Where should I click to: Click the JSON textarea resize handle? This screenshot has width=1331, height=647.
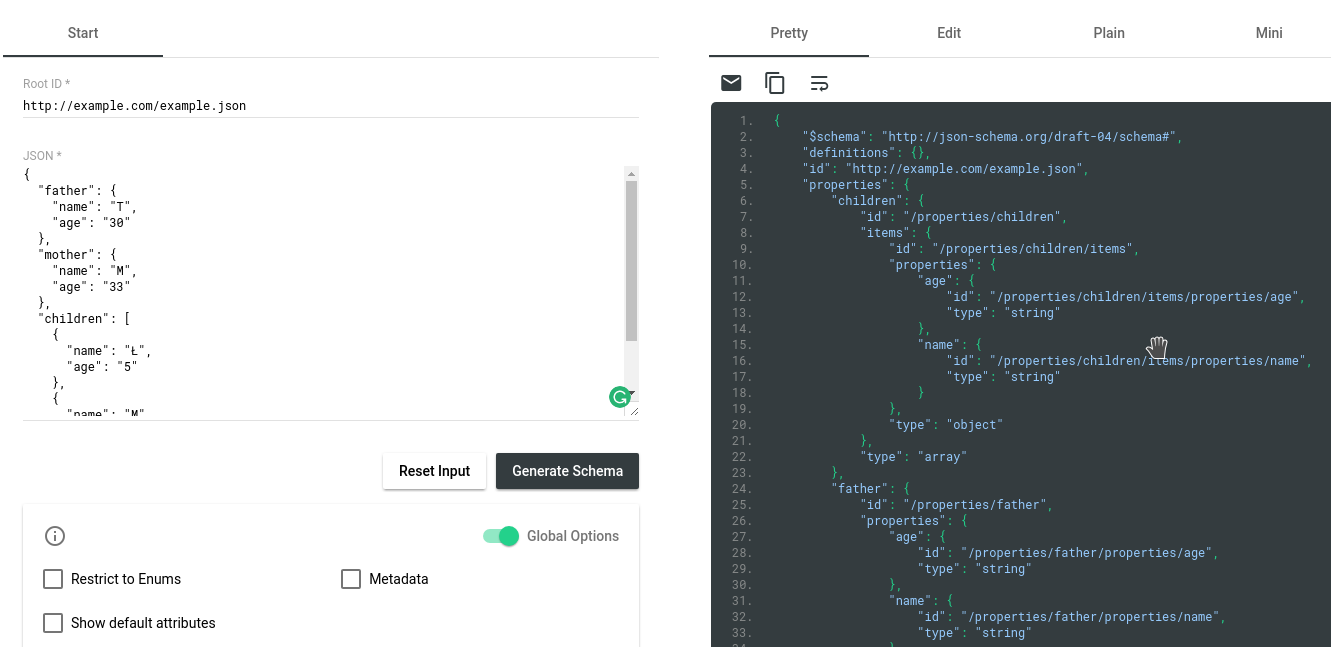click(x=634, y=410)
